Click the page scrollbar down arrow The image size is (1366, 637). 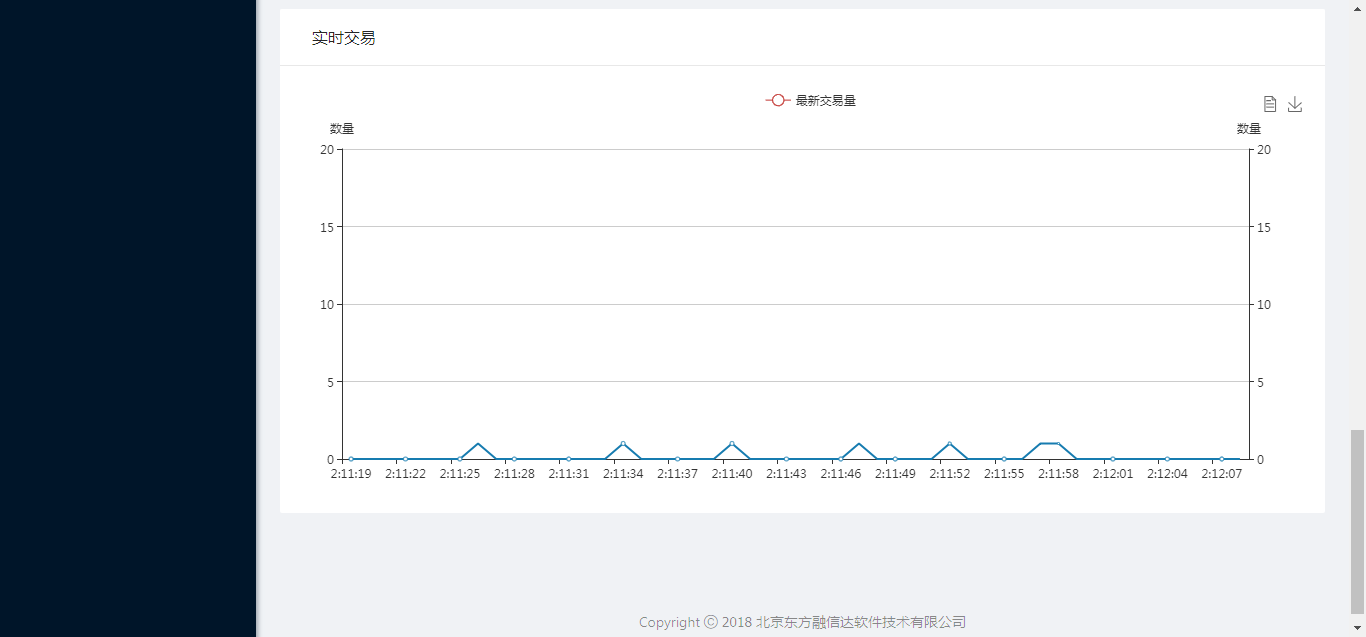pos(1357,627)
